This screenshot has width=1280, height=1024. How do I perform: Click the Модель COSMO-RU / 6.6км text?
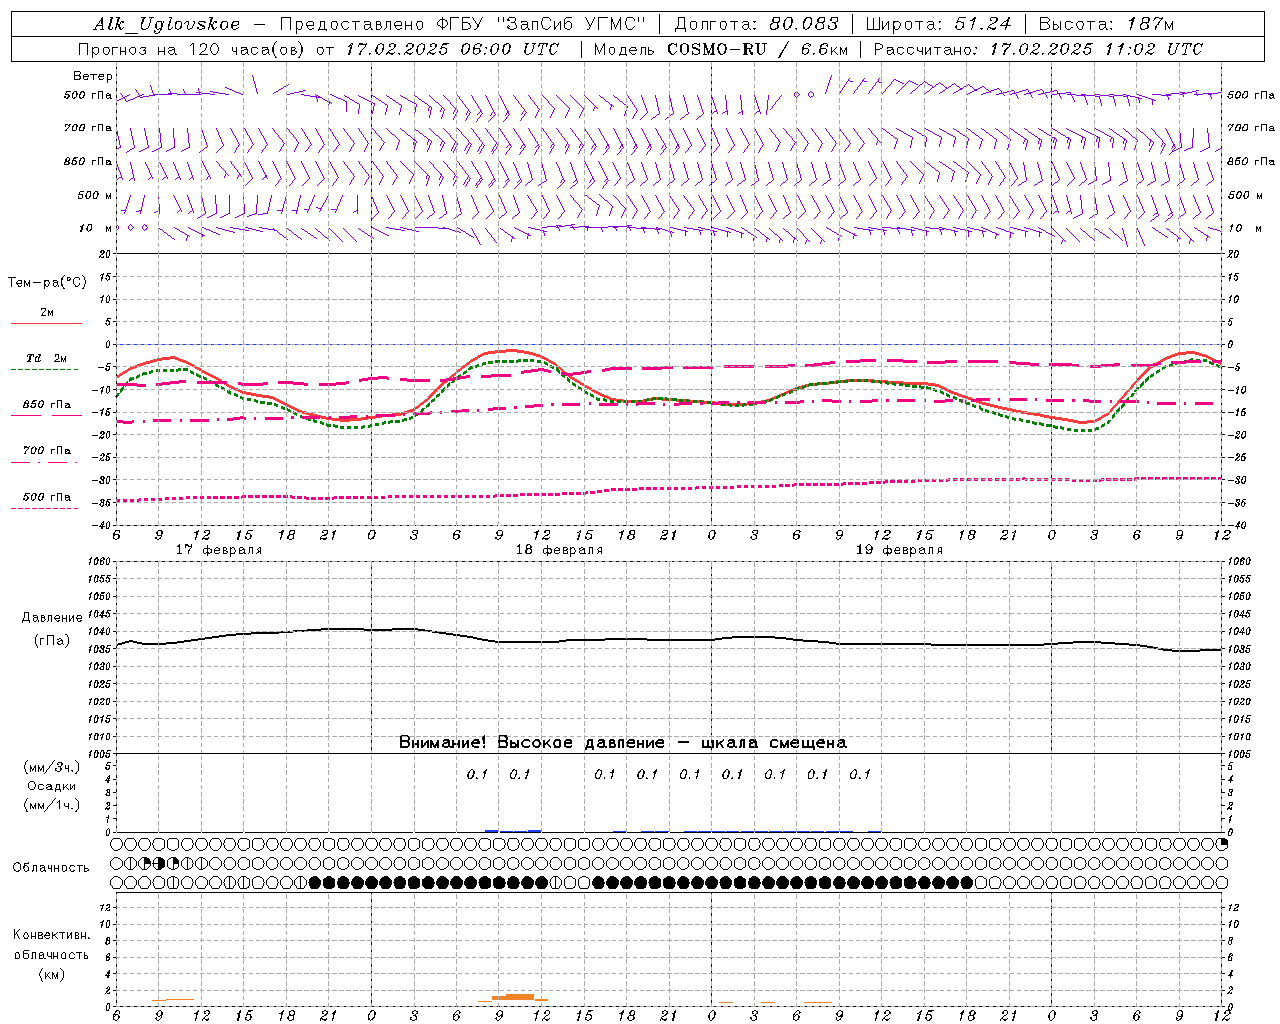(721, 49)
